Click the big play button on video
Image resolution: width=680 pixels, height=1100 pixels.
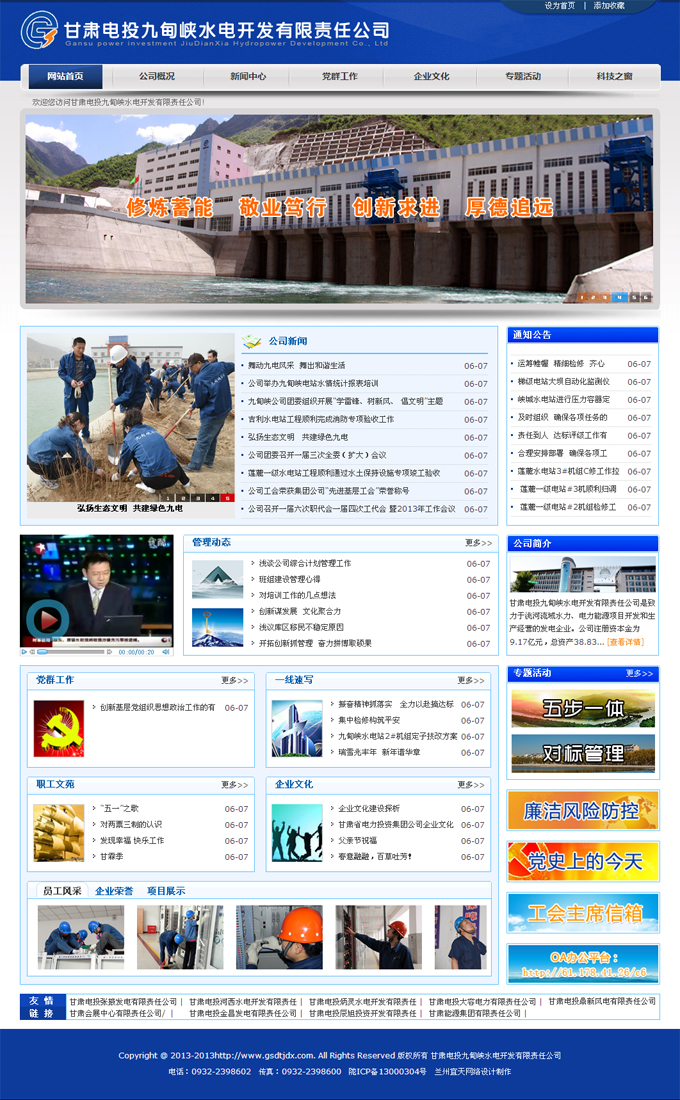(x=47, y=620)
